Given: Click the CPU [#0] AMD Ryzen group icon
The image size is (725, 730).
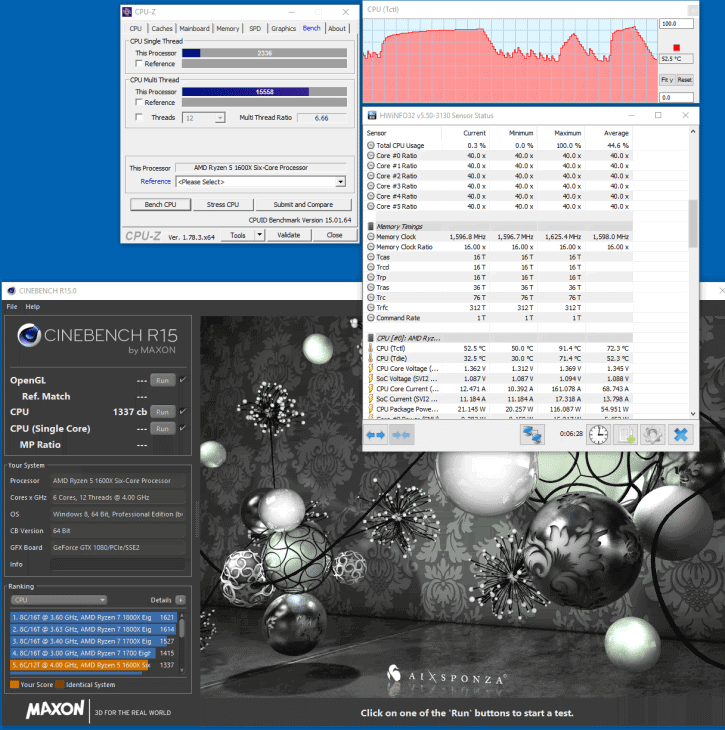Looking at the screenshot, I should click(371, 338).
